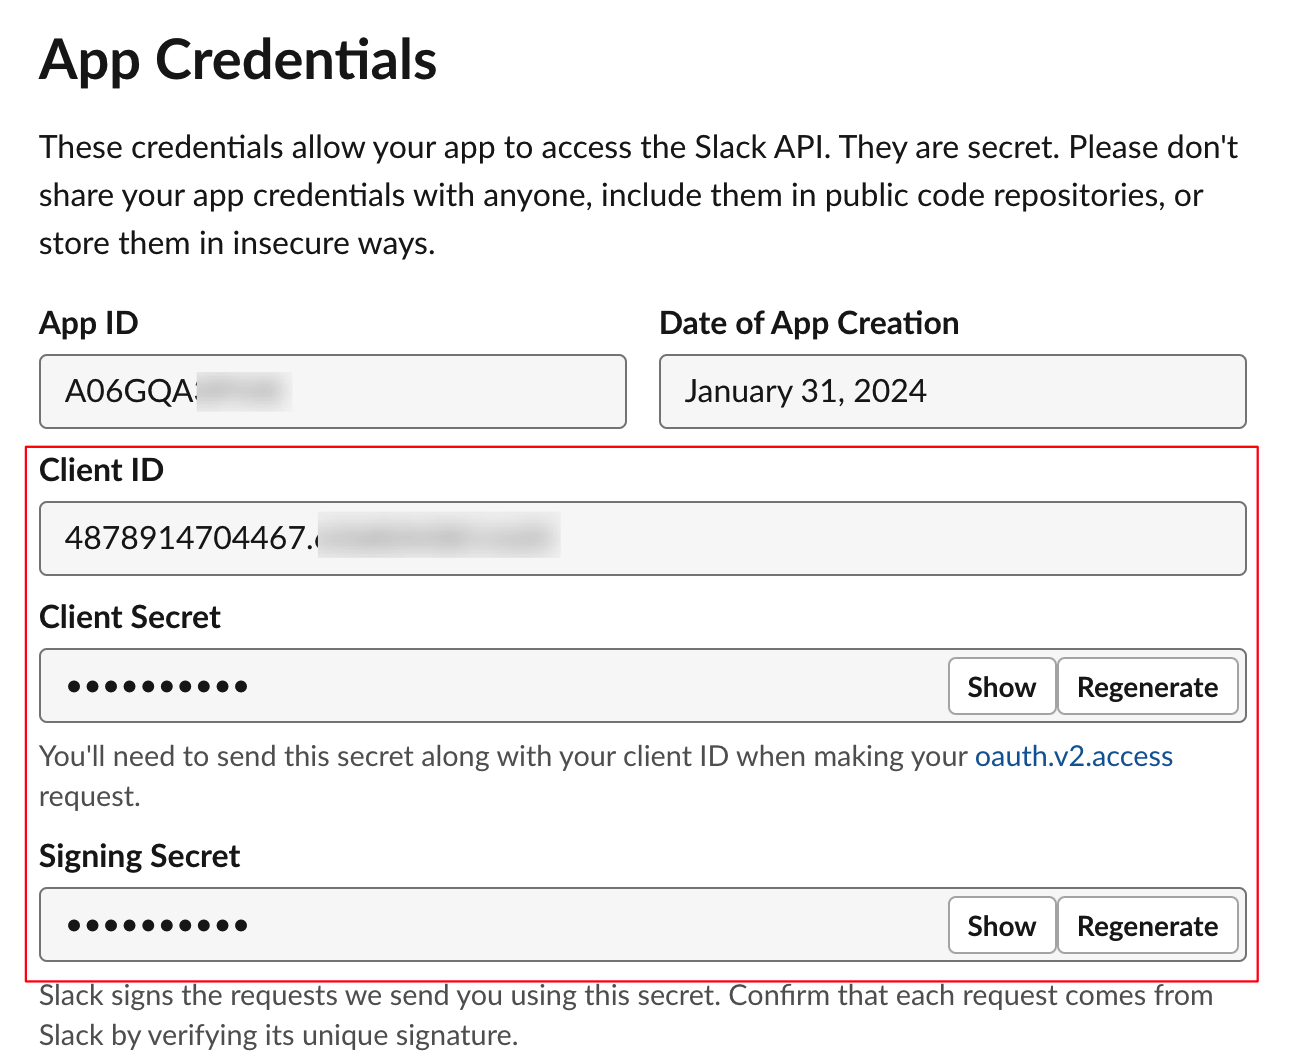Click the 'App ID' label
1296x1060 pixels.
pos(89,323)
